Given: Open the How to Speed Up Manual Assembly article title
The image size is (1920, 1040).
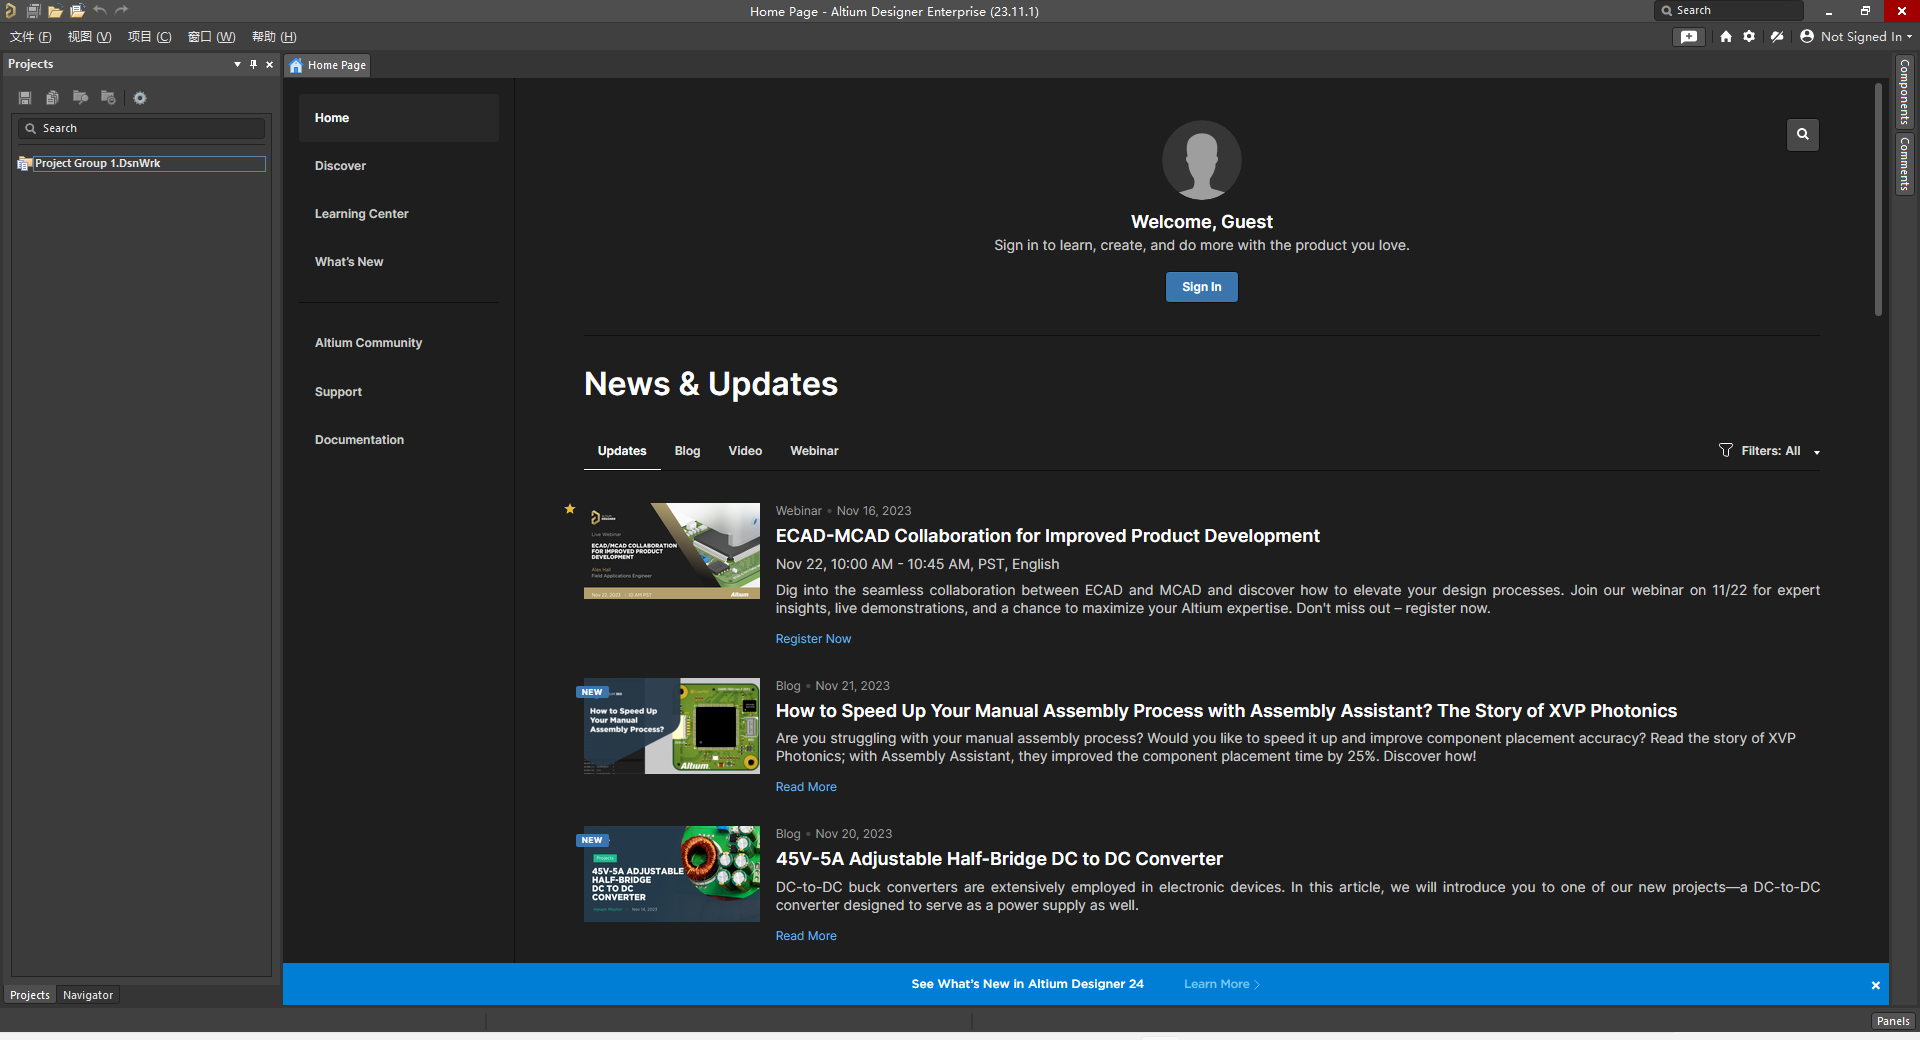Looking at the screenshot, I should tap(1226, 711).
